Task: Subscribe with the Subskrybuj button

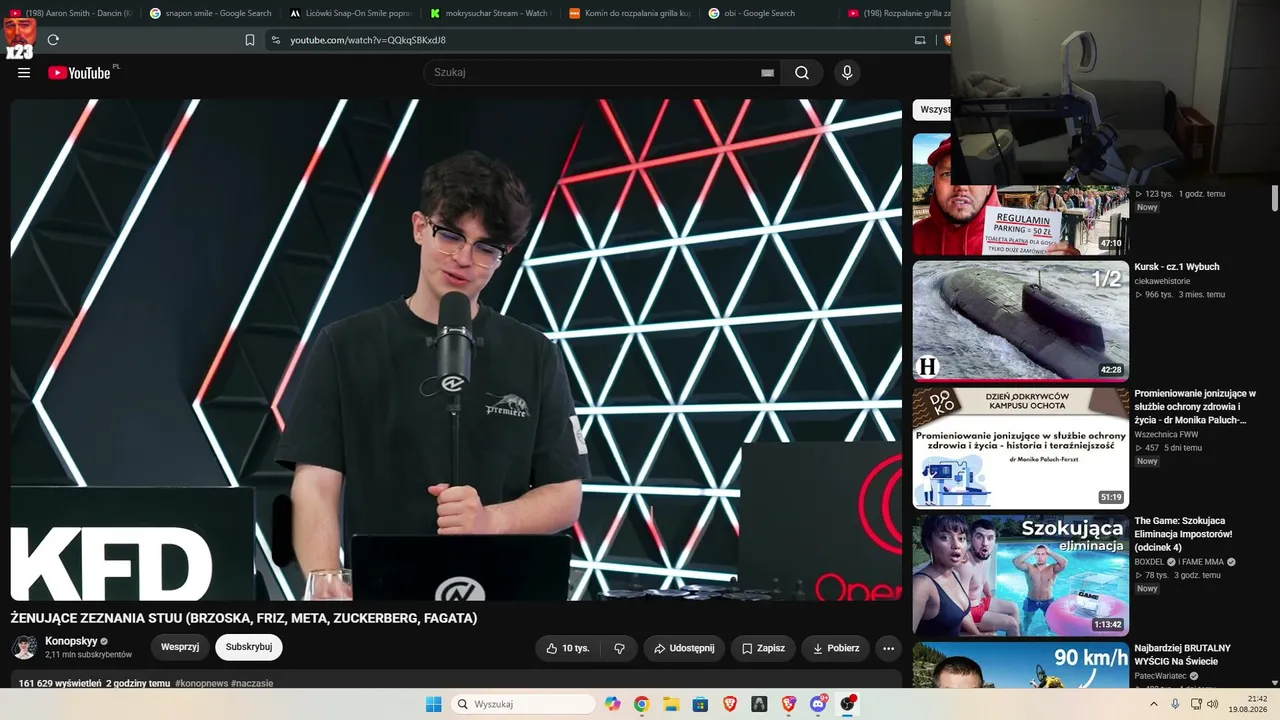Action: coord(249,647)
